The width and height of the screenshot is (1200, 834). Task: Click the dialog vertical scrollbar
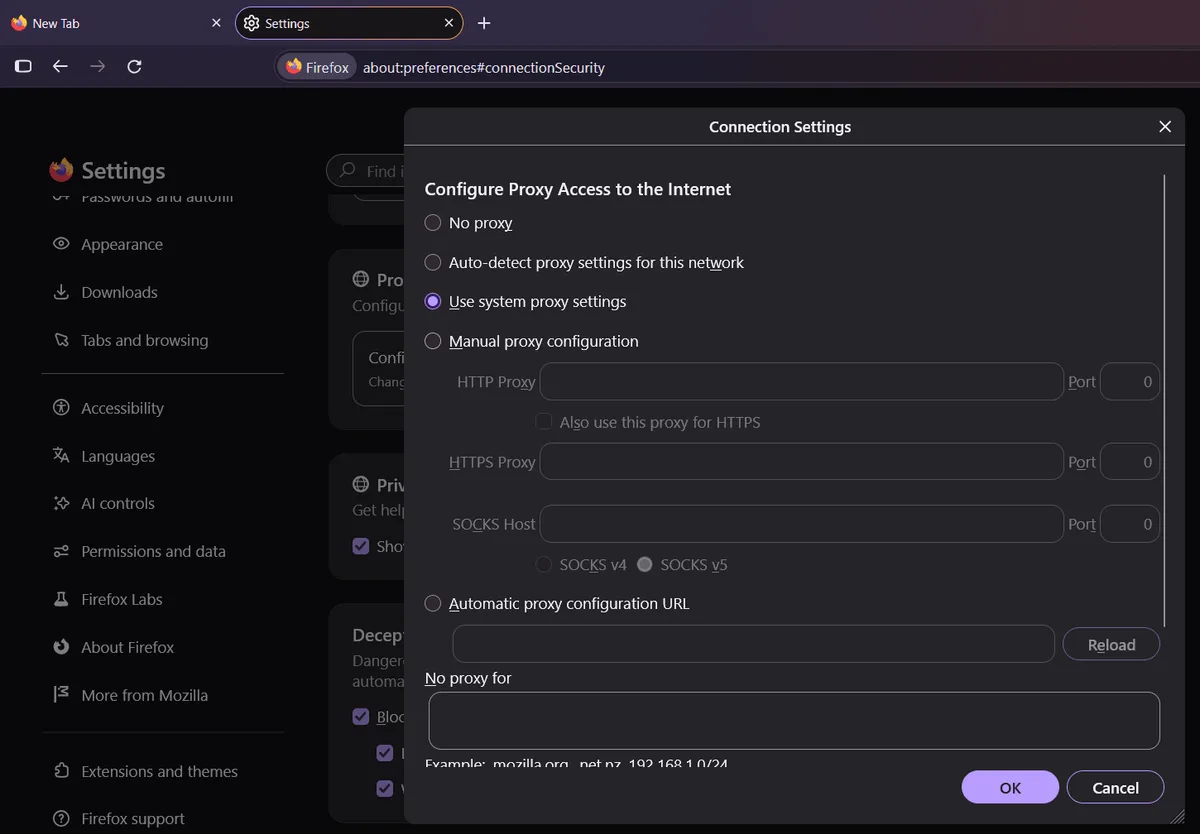tap(1165, 400)
